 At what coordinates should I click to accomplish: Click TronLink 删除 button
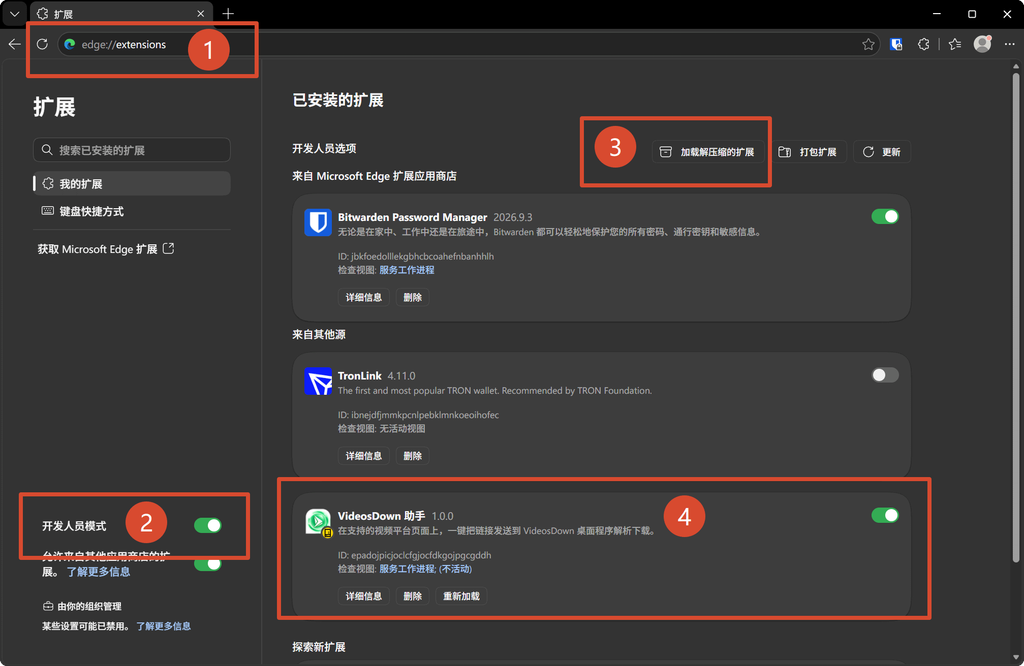413,456
